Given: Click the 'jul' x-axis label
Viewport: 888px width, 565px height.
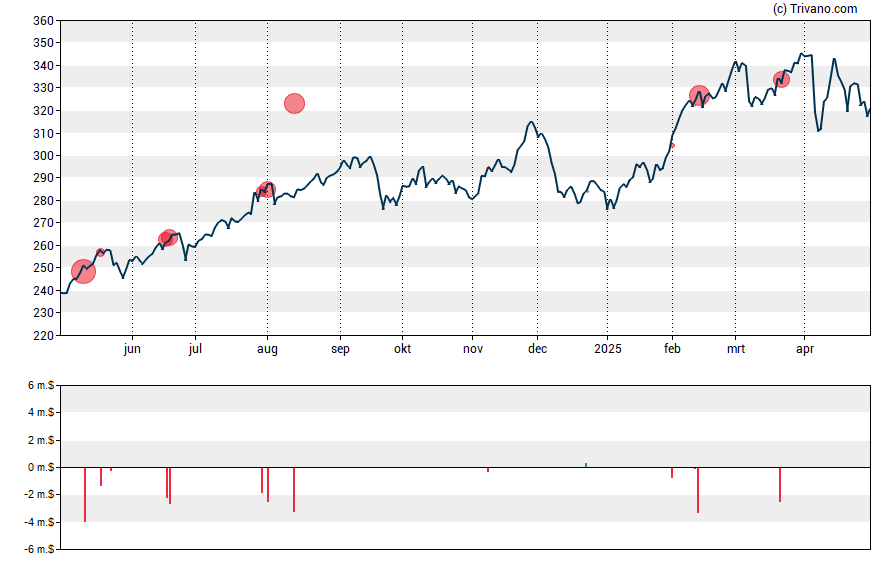Looking at the screenshot, I should 195,349.
